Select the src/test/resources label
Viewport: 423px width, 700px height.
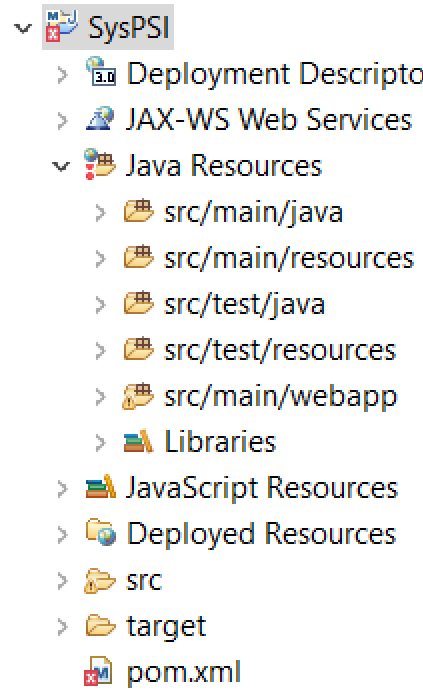[x=280, y=350]
